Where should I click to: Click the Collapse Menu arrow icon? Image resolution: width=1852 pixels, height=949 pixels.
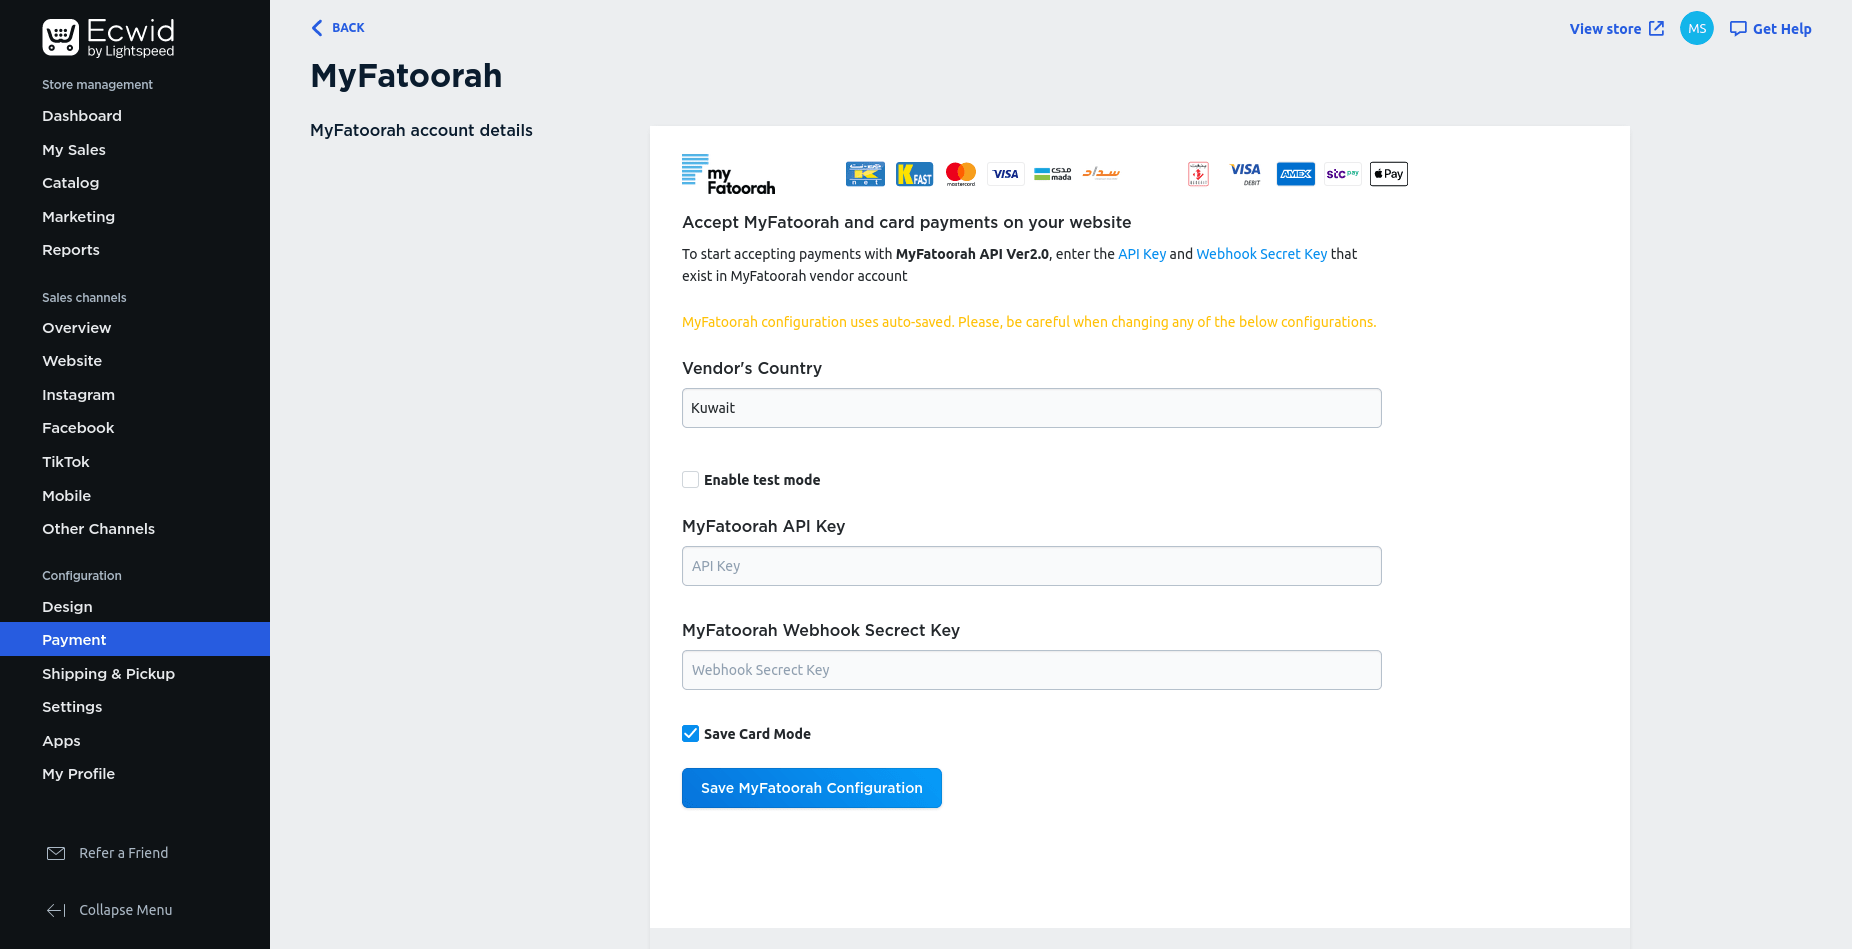56,910
